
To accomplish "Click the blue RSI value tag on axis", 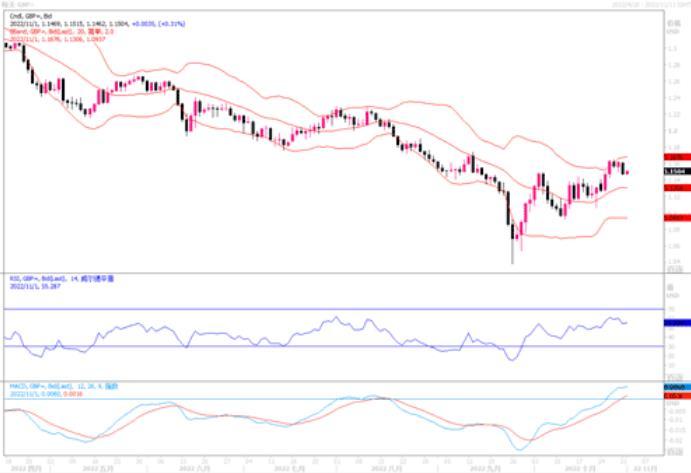I will tap(676, 323).
